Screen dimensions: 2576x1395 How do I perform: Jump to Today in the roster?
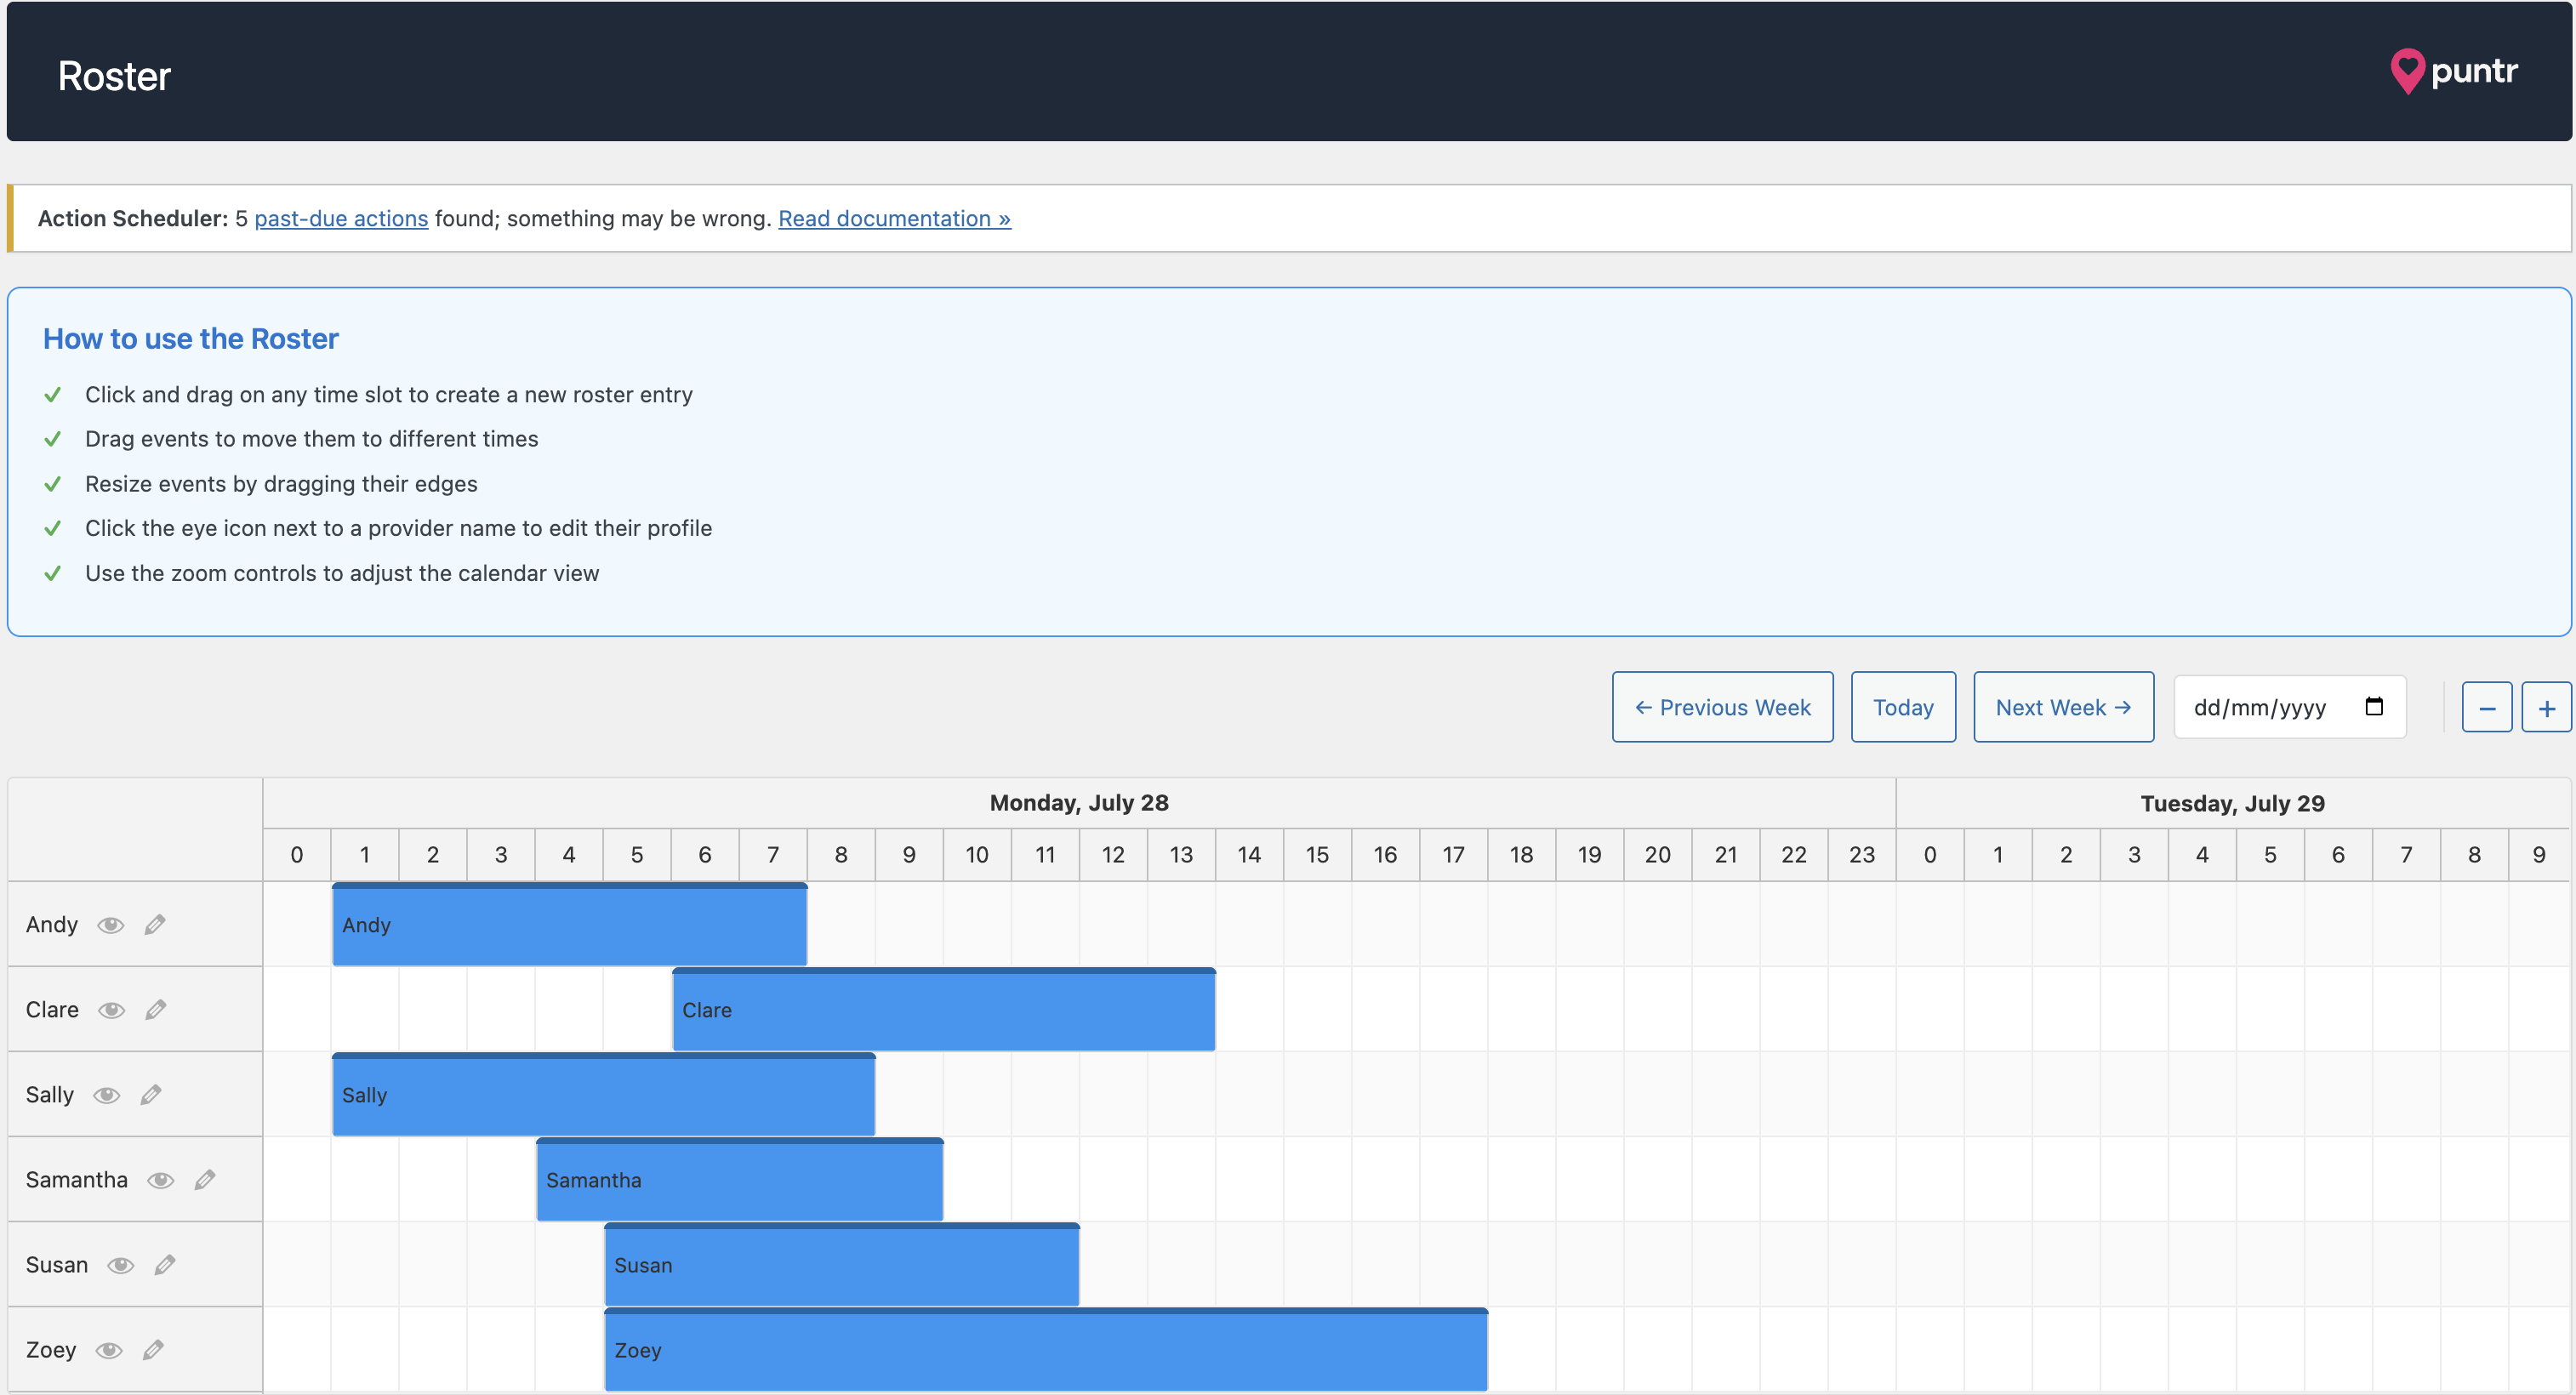pyautogui.click(x=1902, y=707)
